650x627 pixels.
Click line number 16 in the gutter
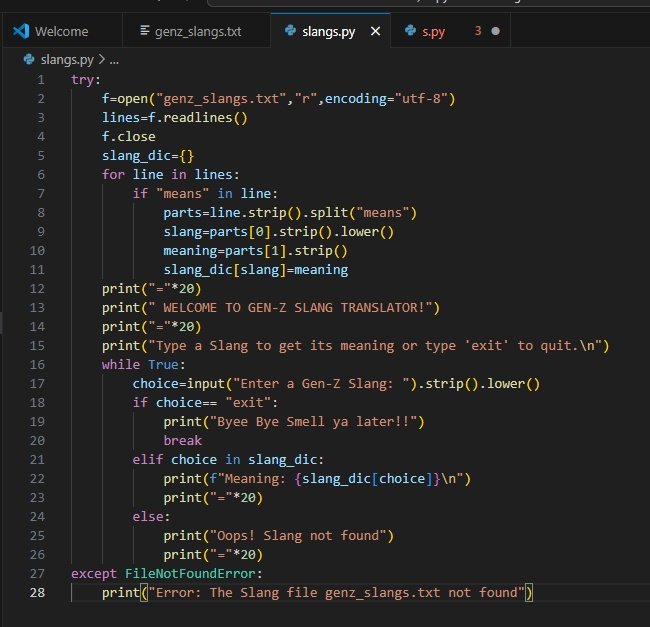click(37, 364)
